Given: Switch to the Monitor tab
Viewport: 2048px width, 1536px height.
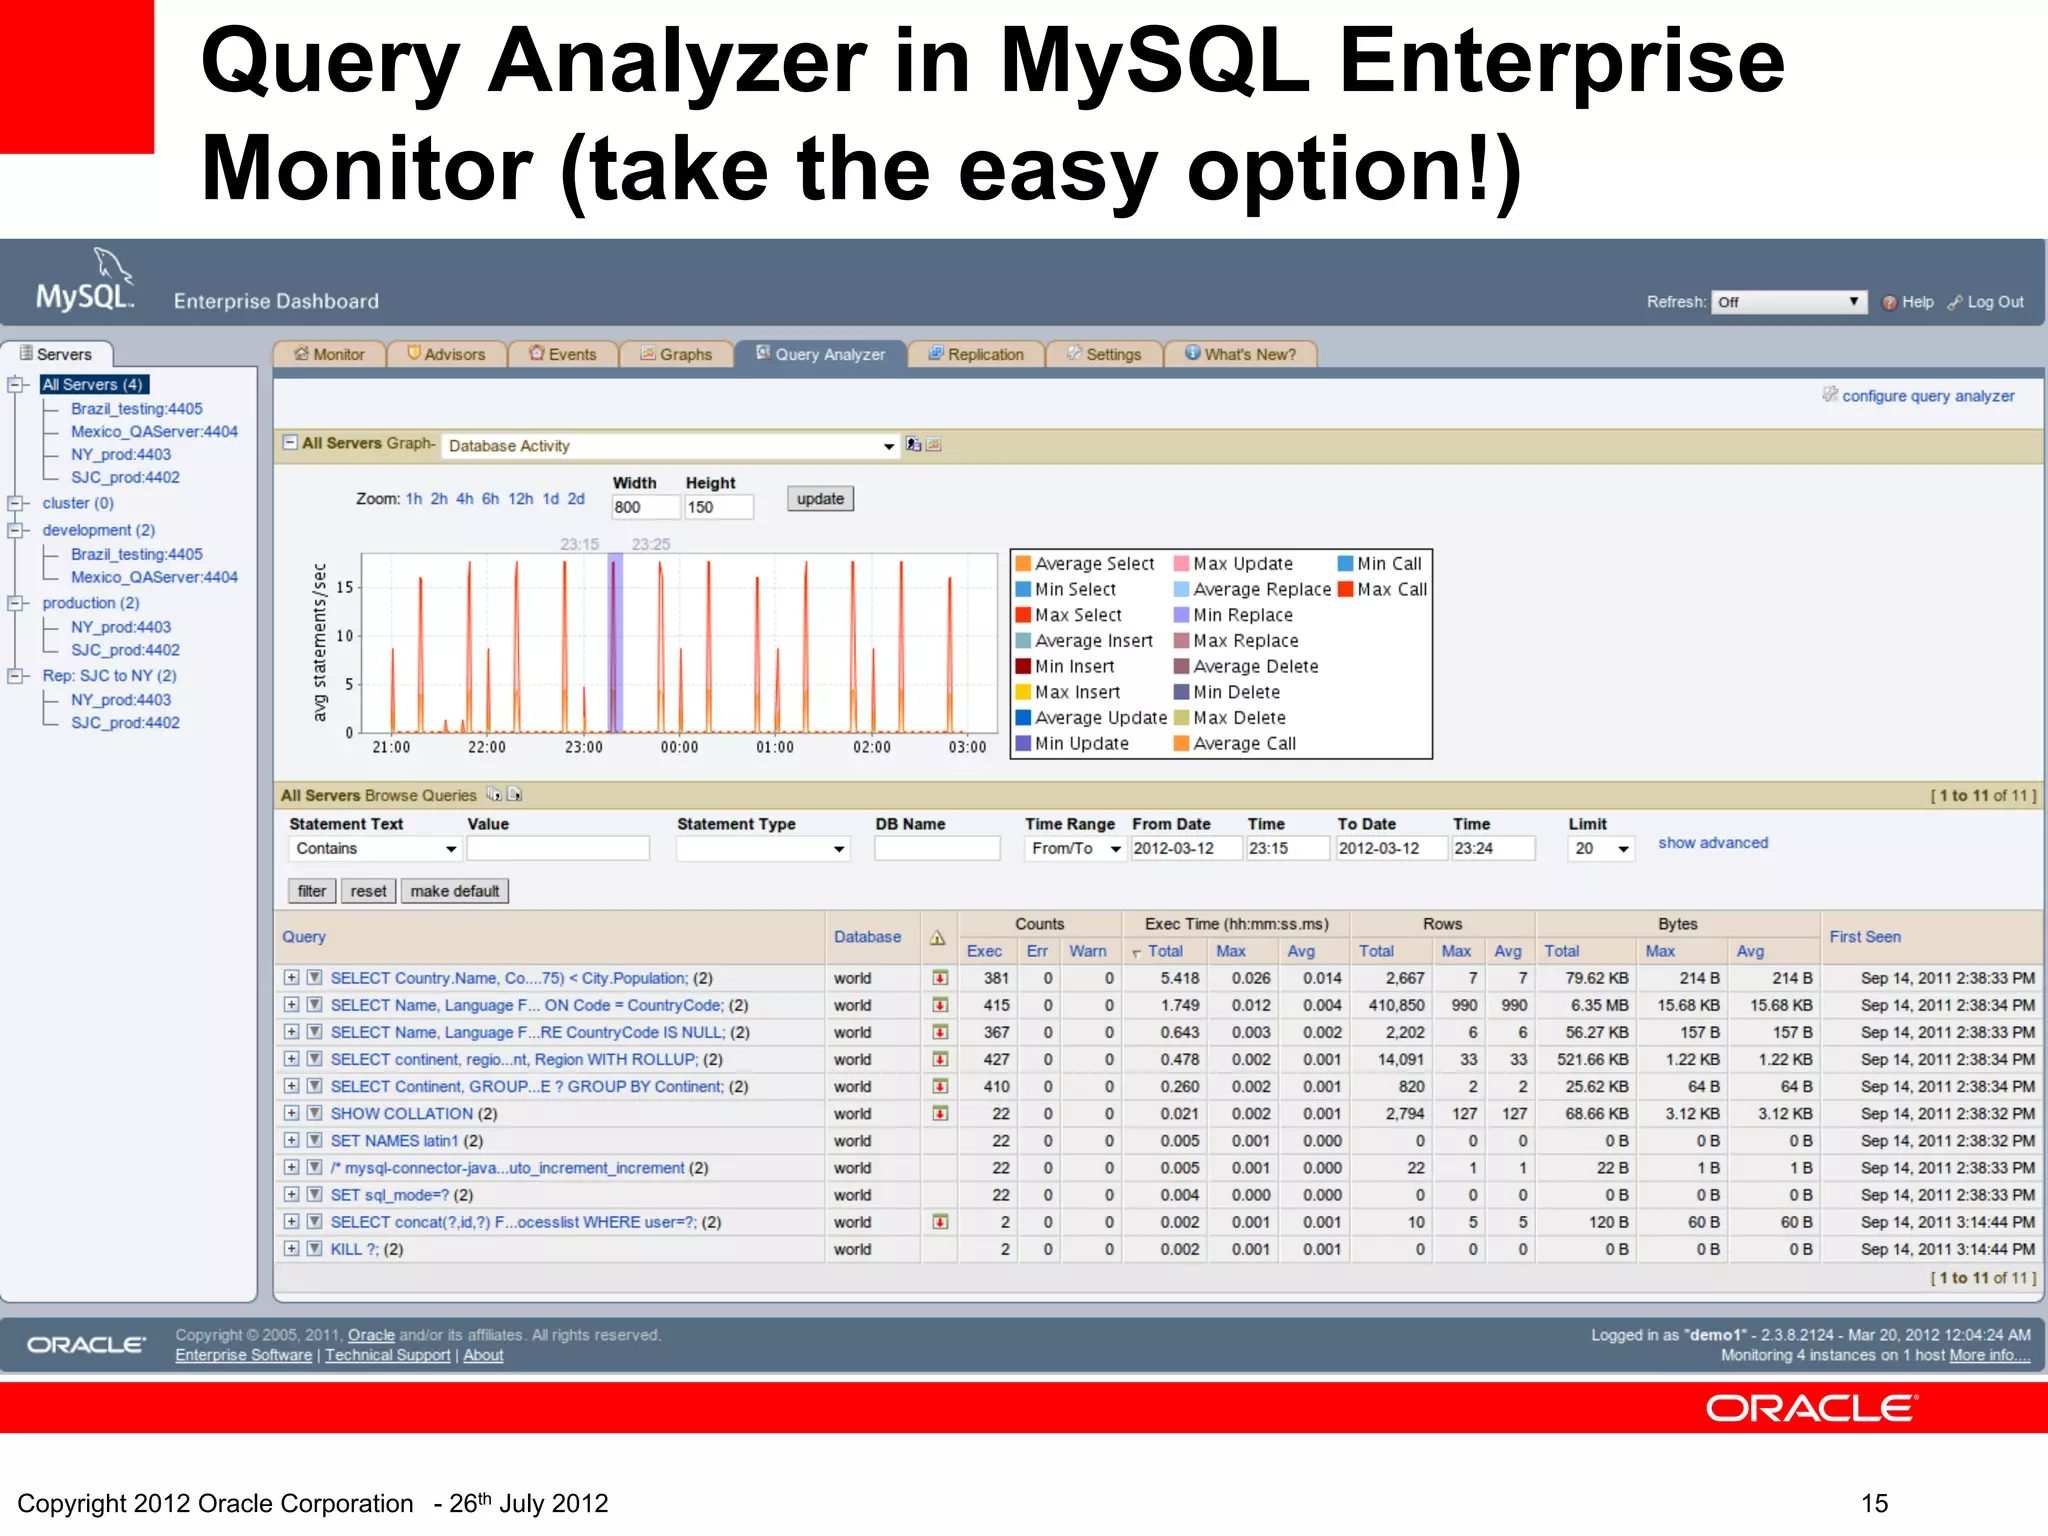Looking at the screenshot, I should coord(329,354).
